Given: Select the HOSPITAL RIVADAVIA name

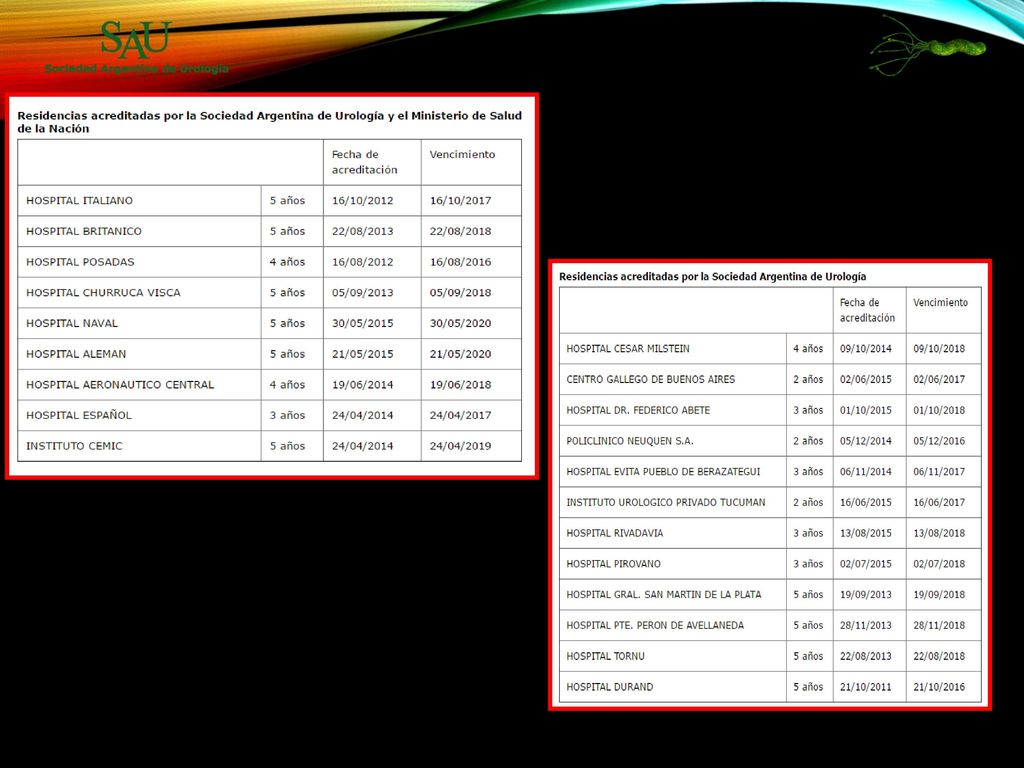Looking at the screenshot, I should [615, 533].
